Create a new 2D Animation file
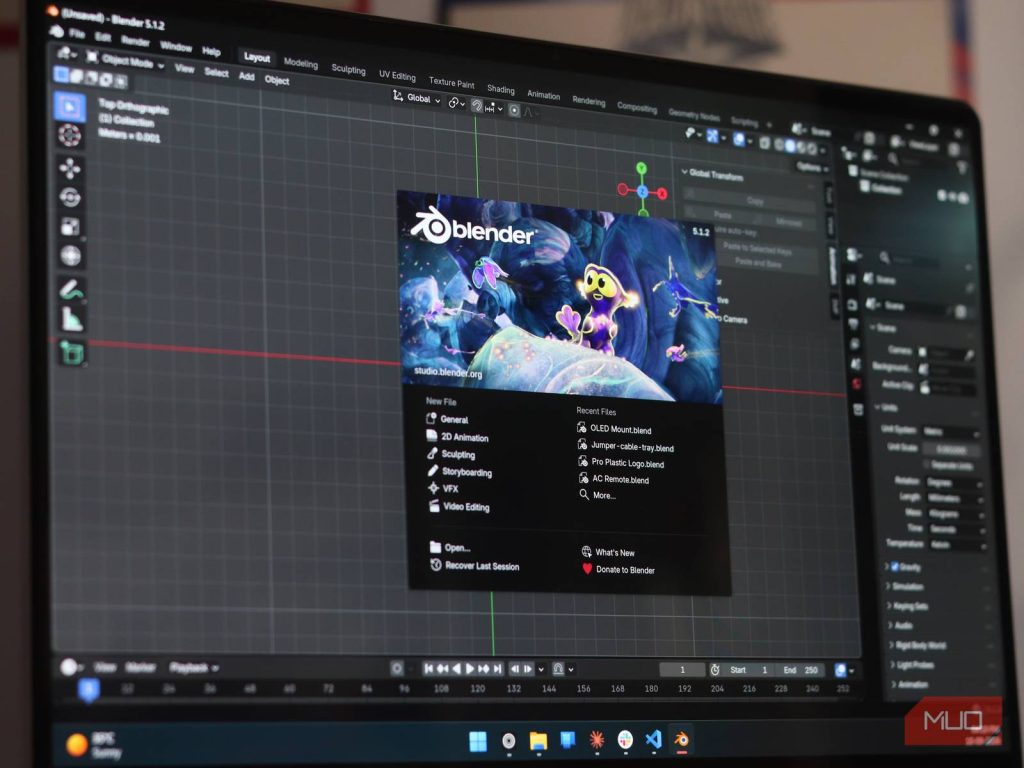This screenshot has height=768, width=1024. click(x=457, y=436)
